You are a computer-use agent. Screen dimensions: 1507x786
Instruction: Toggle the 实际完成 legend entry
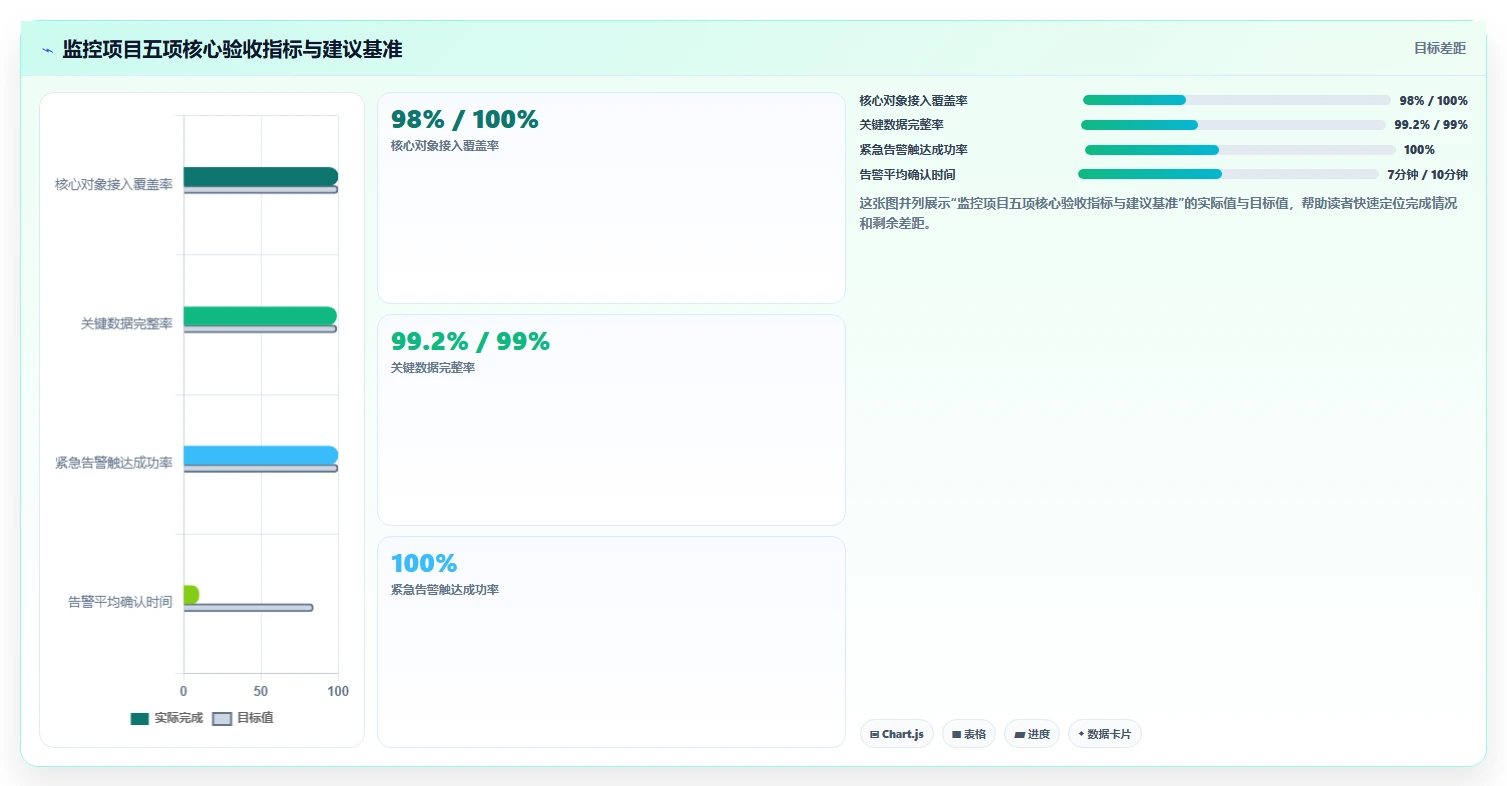click(x=167, y=718)
